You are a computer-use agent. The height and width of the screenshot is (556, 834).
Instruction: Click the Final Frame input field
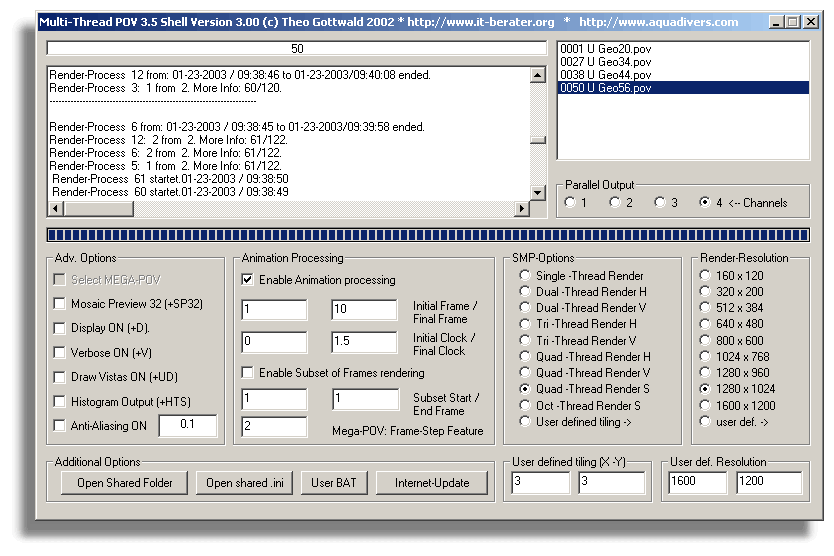coord(364,310)
